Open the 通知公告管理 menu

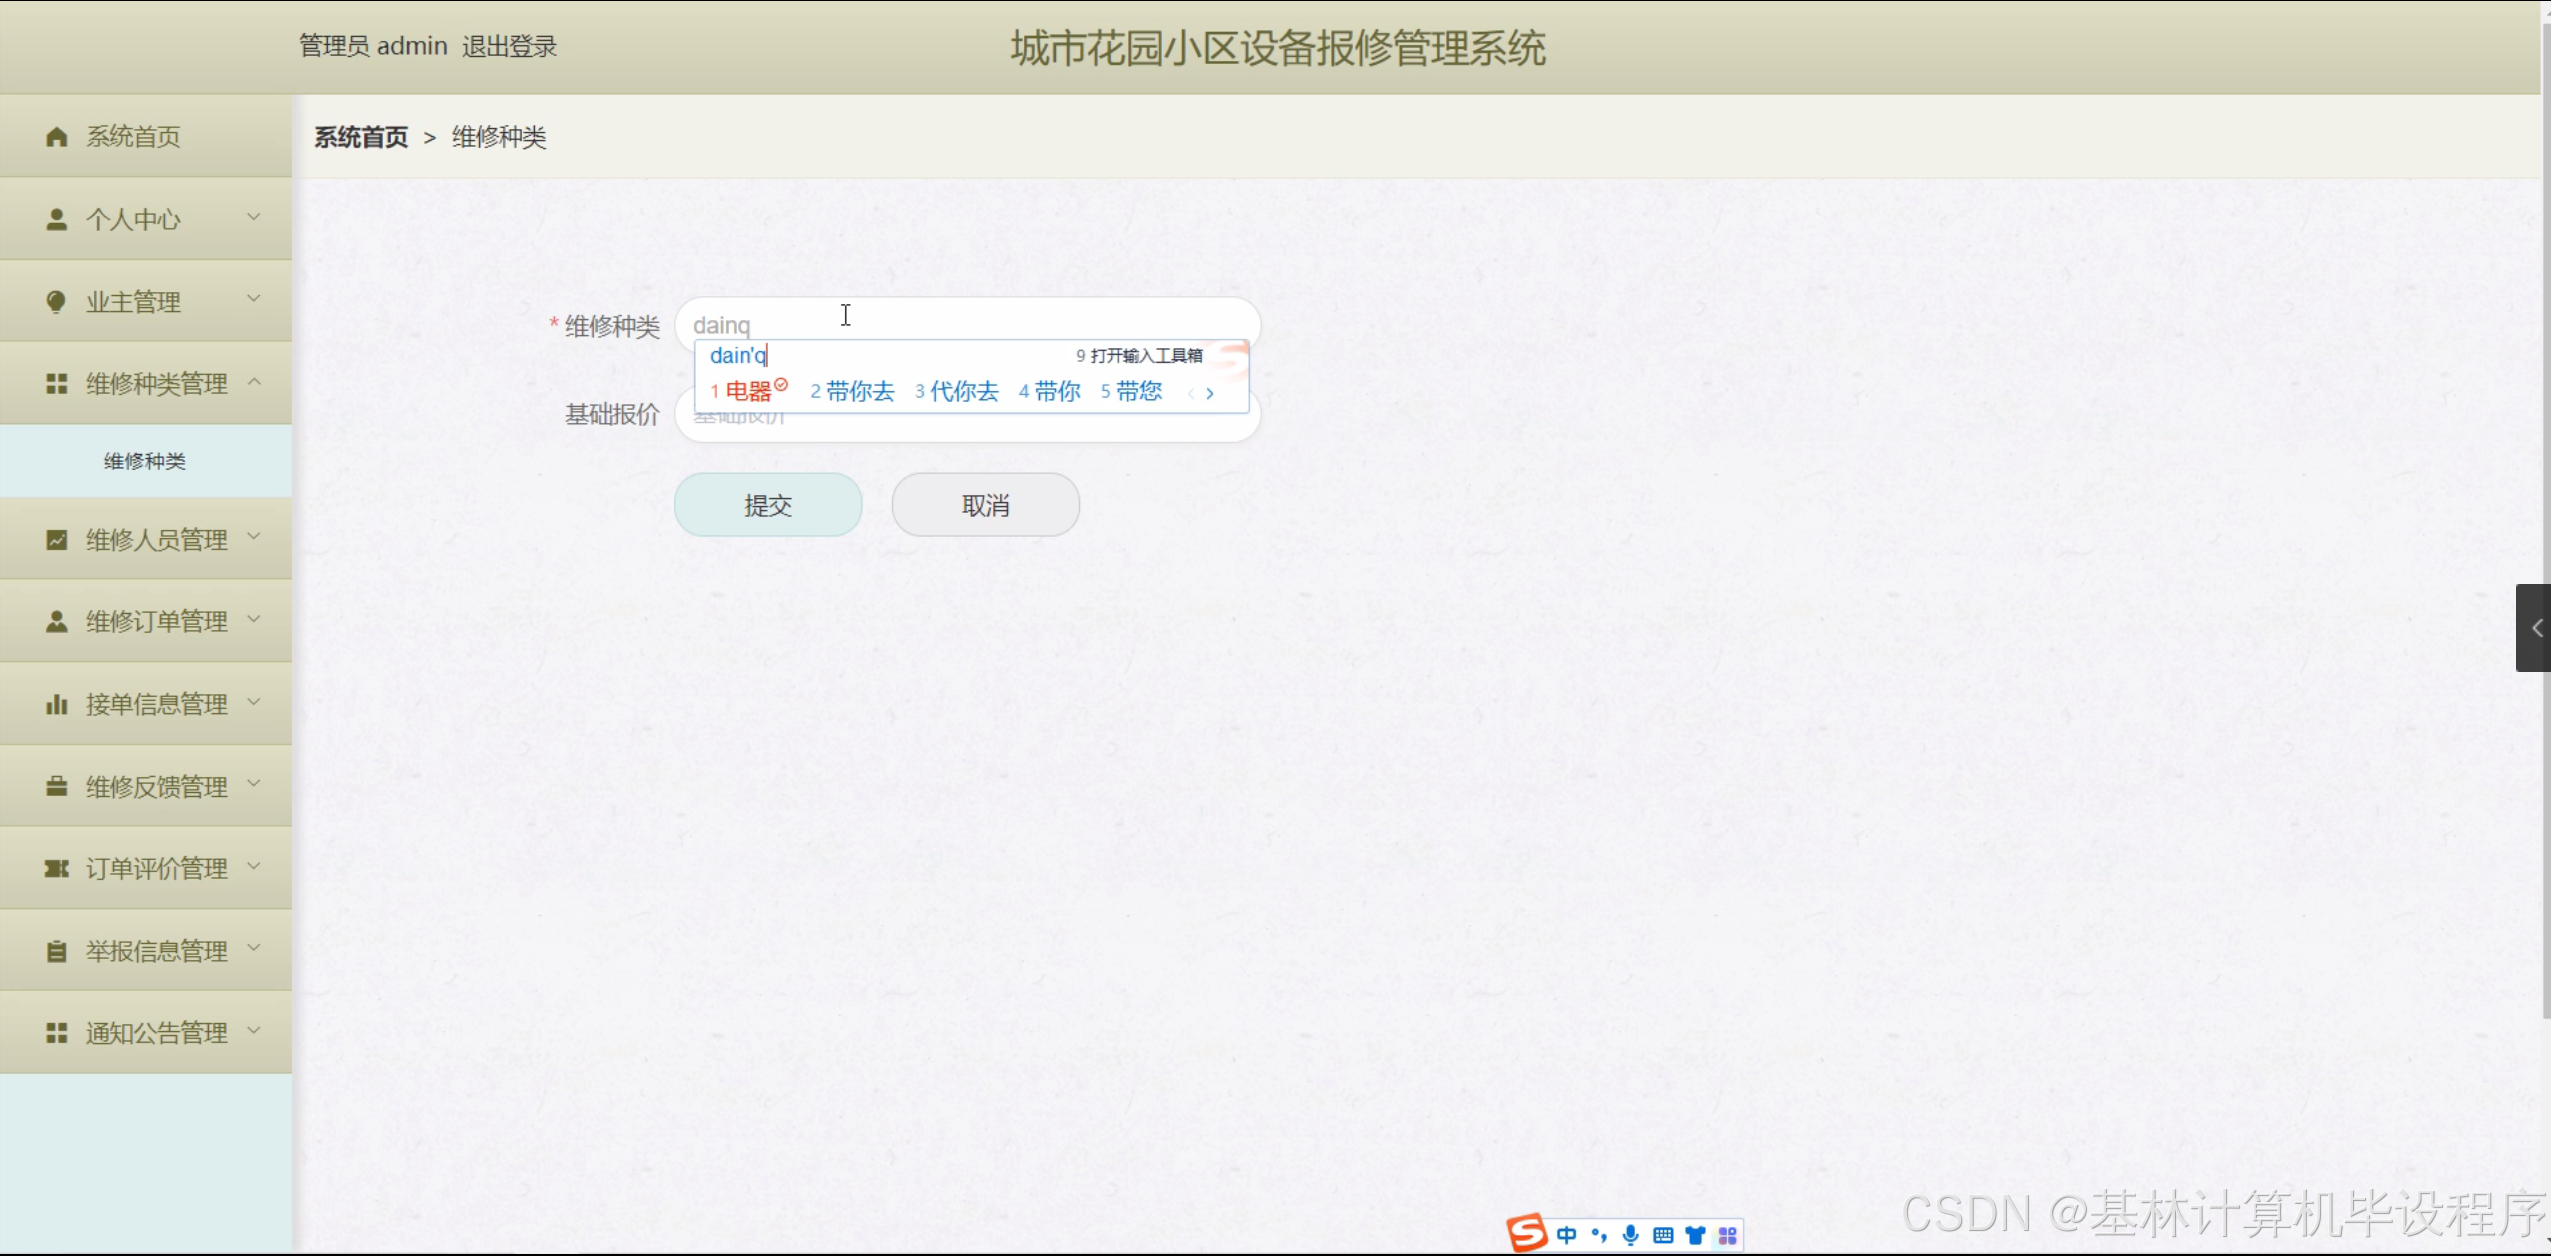point(156,1033)
